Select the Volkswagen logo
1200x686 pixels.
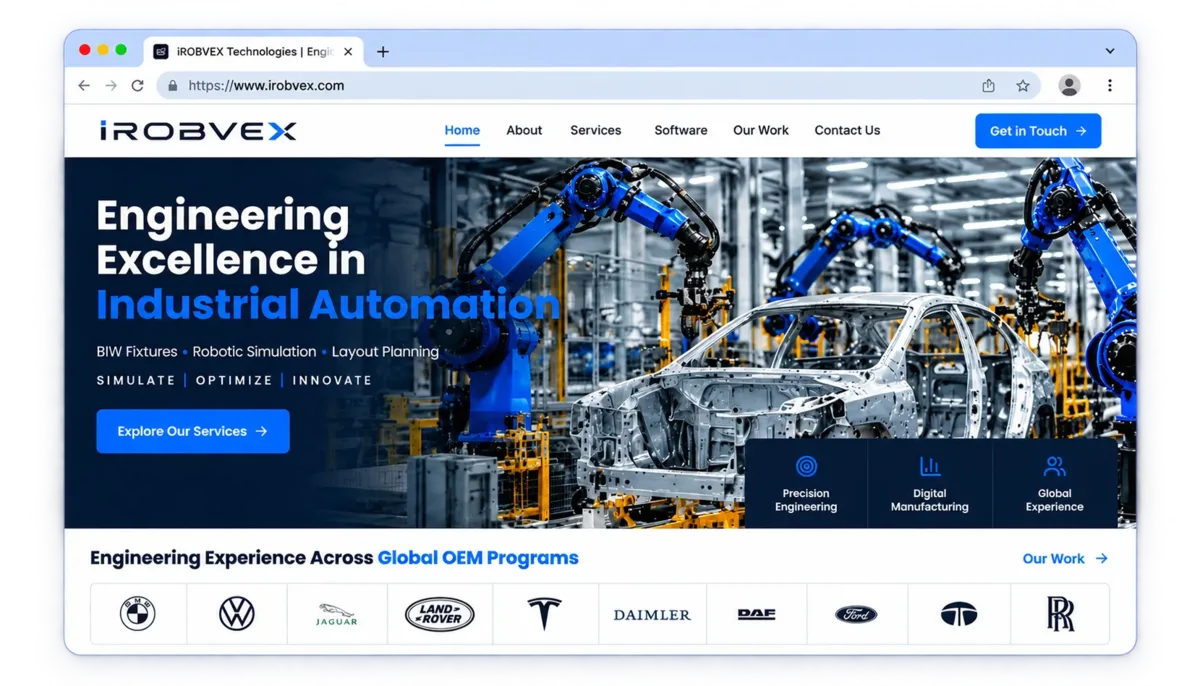point(237,614)
